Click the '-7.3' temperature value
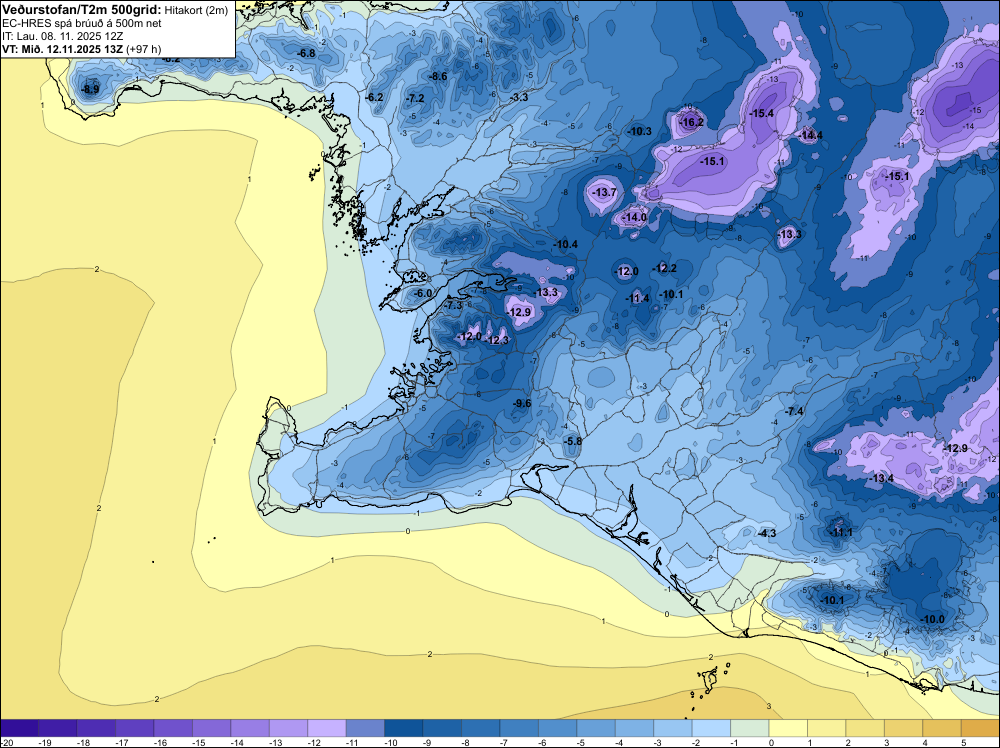The image size is (1000, 748). click(453, 305)
